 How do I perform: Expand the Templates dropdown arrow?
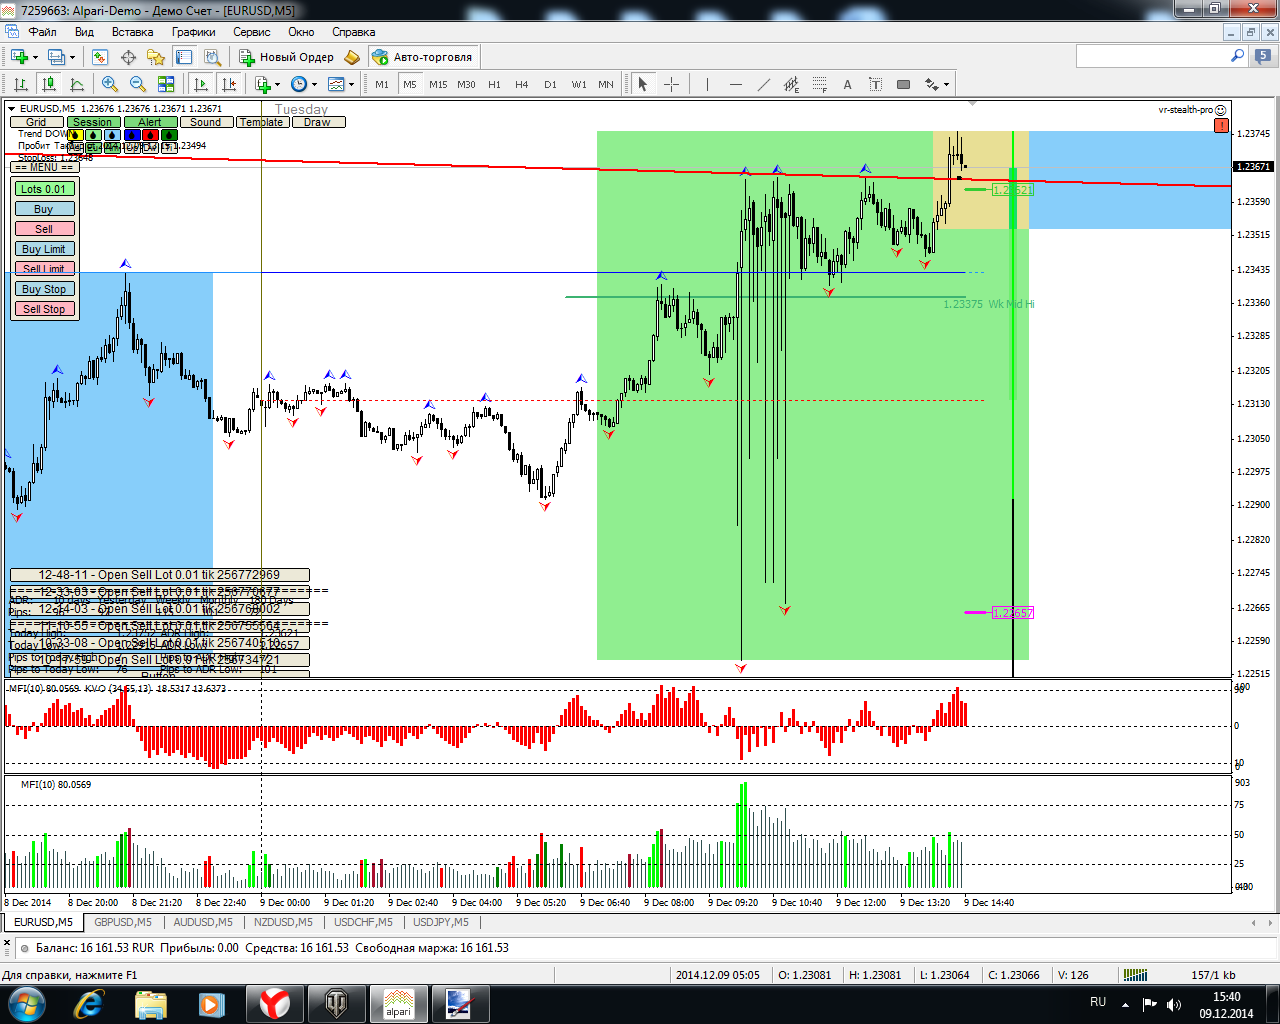click(351, 84)
